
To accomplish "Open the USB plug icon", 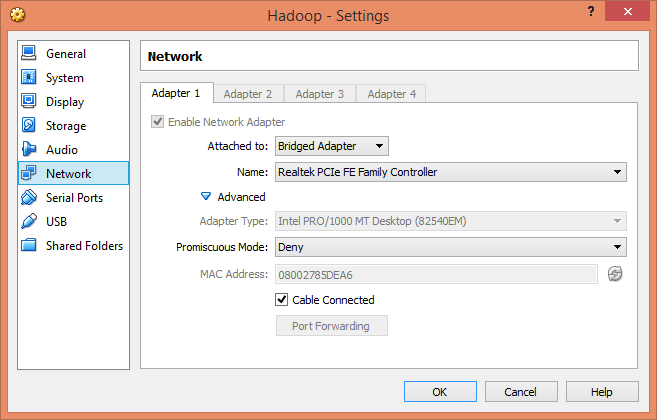I will click(x=29, y=221).
